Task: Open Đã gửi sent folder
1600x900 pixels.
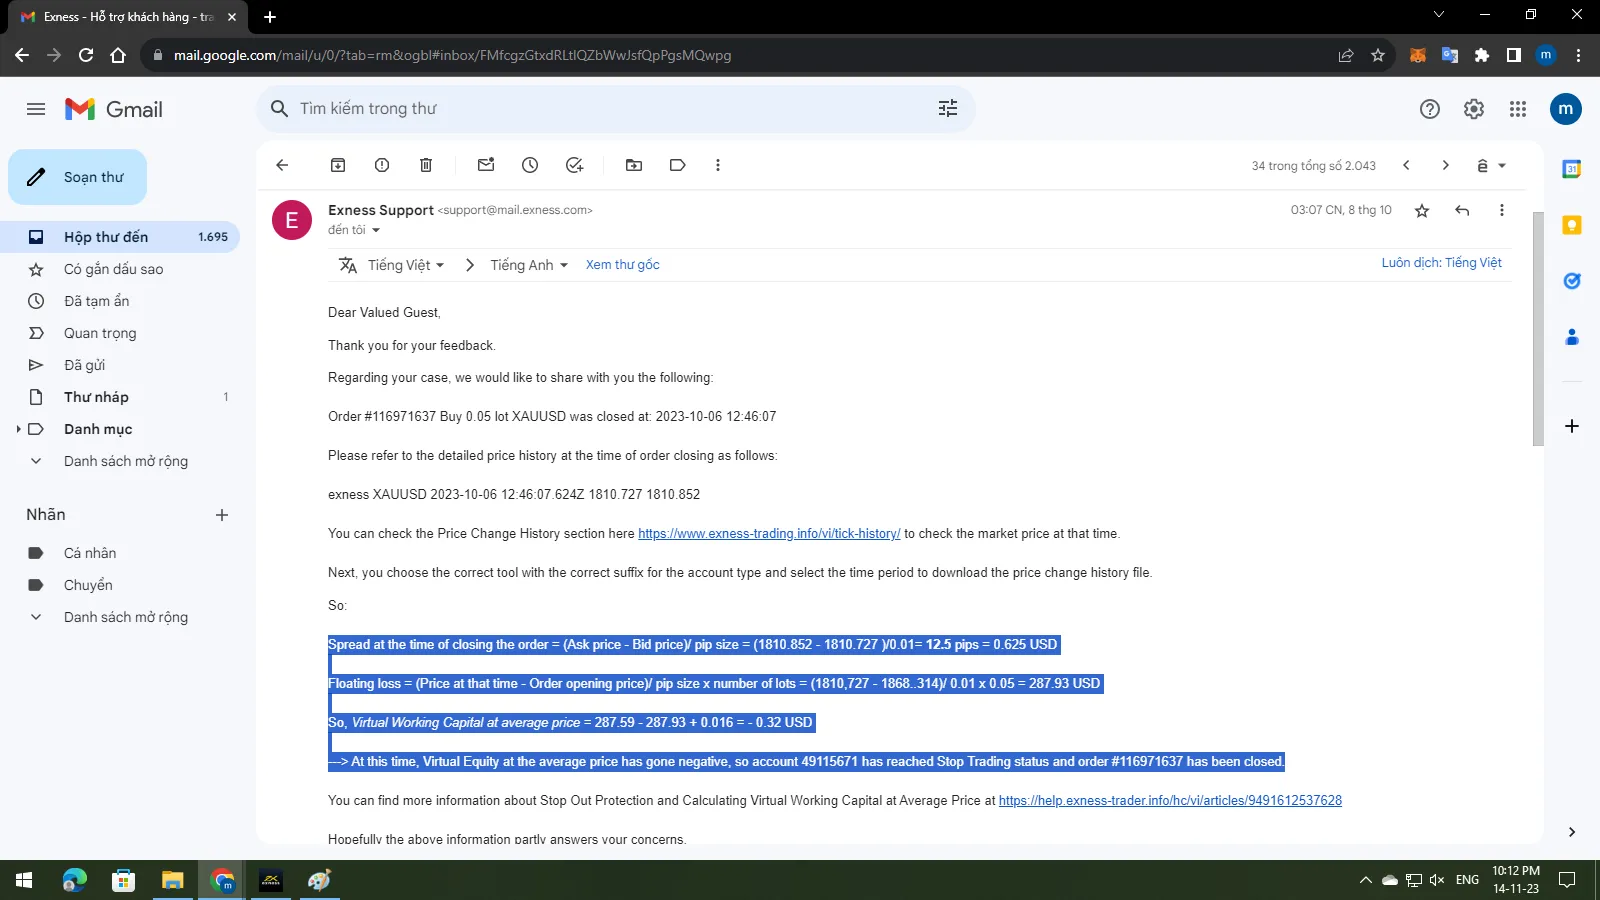Action: 120,365
